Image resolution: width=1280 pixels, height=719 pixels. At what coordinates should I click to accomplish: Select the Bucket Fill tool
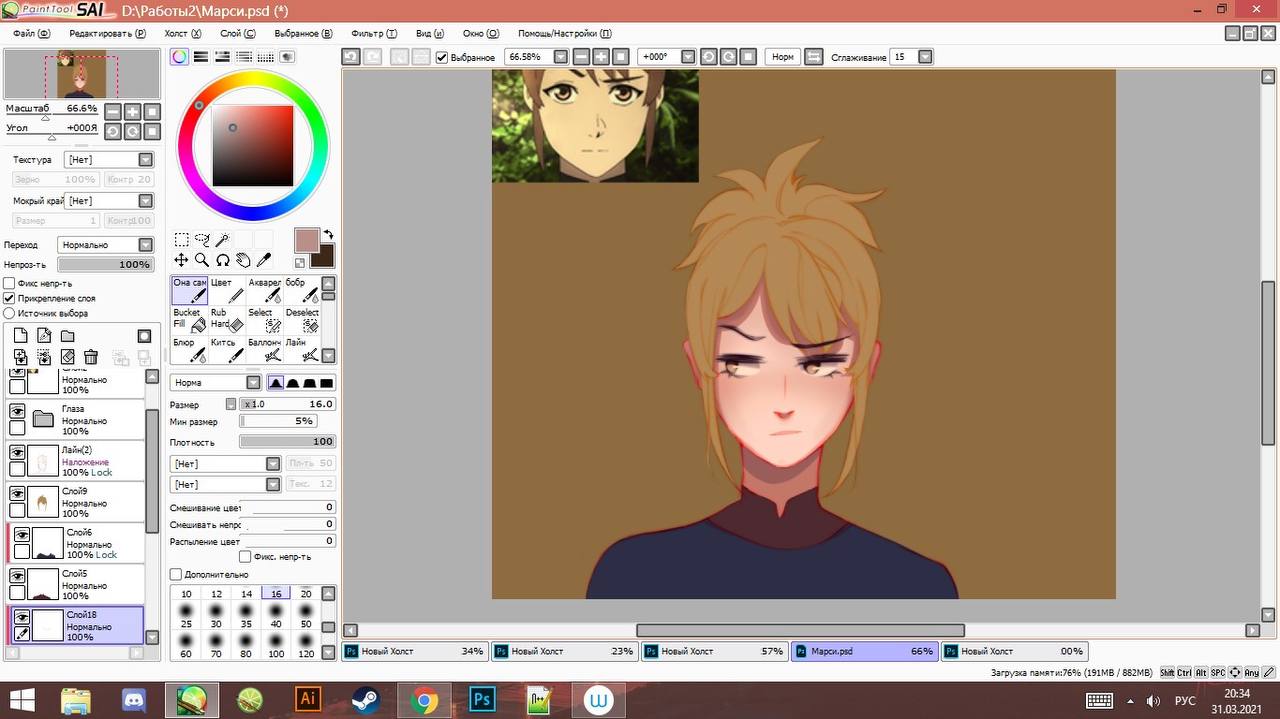(x=189, y=319)
